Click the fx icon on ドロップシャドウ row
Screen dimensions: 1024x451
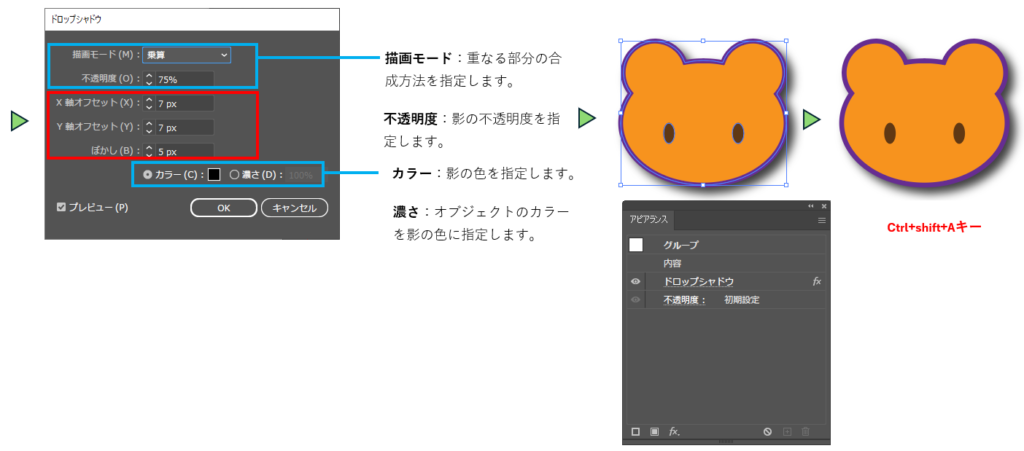click(x=817, y=282)
